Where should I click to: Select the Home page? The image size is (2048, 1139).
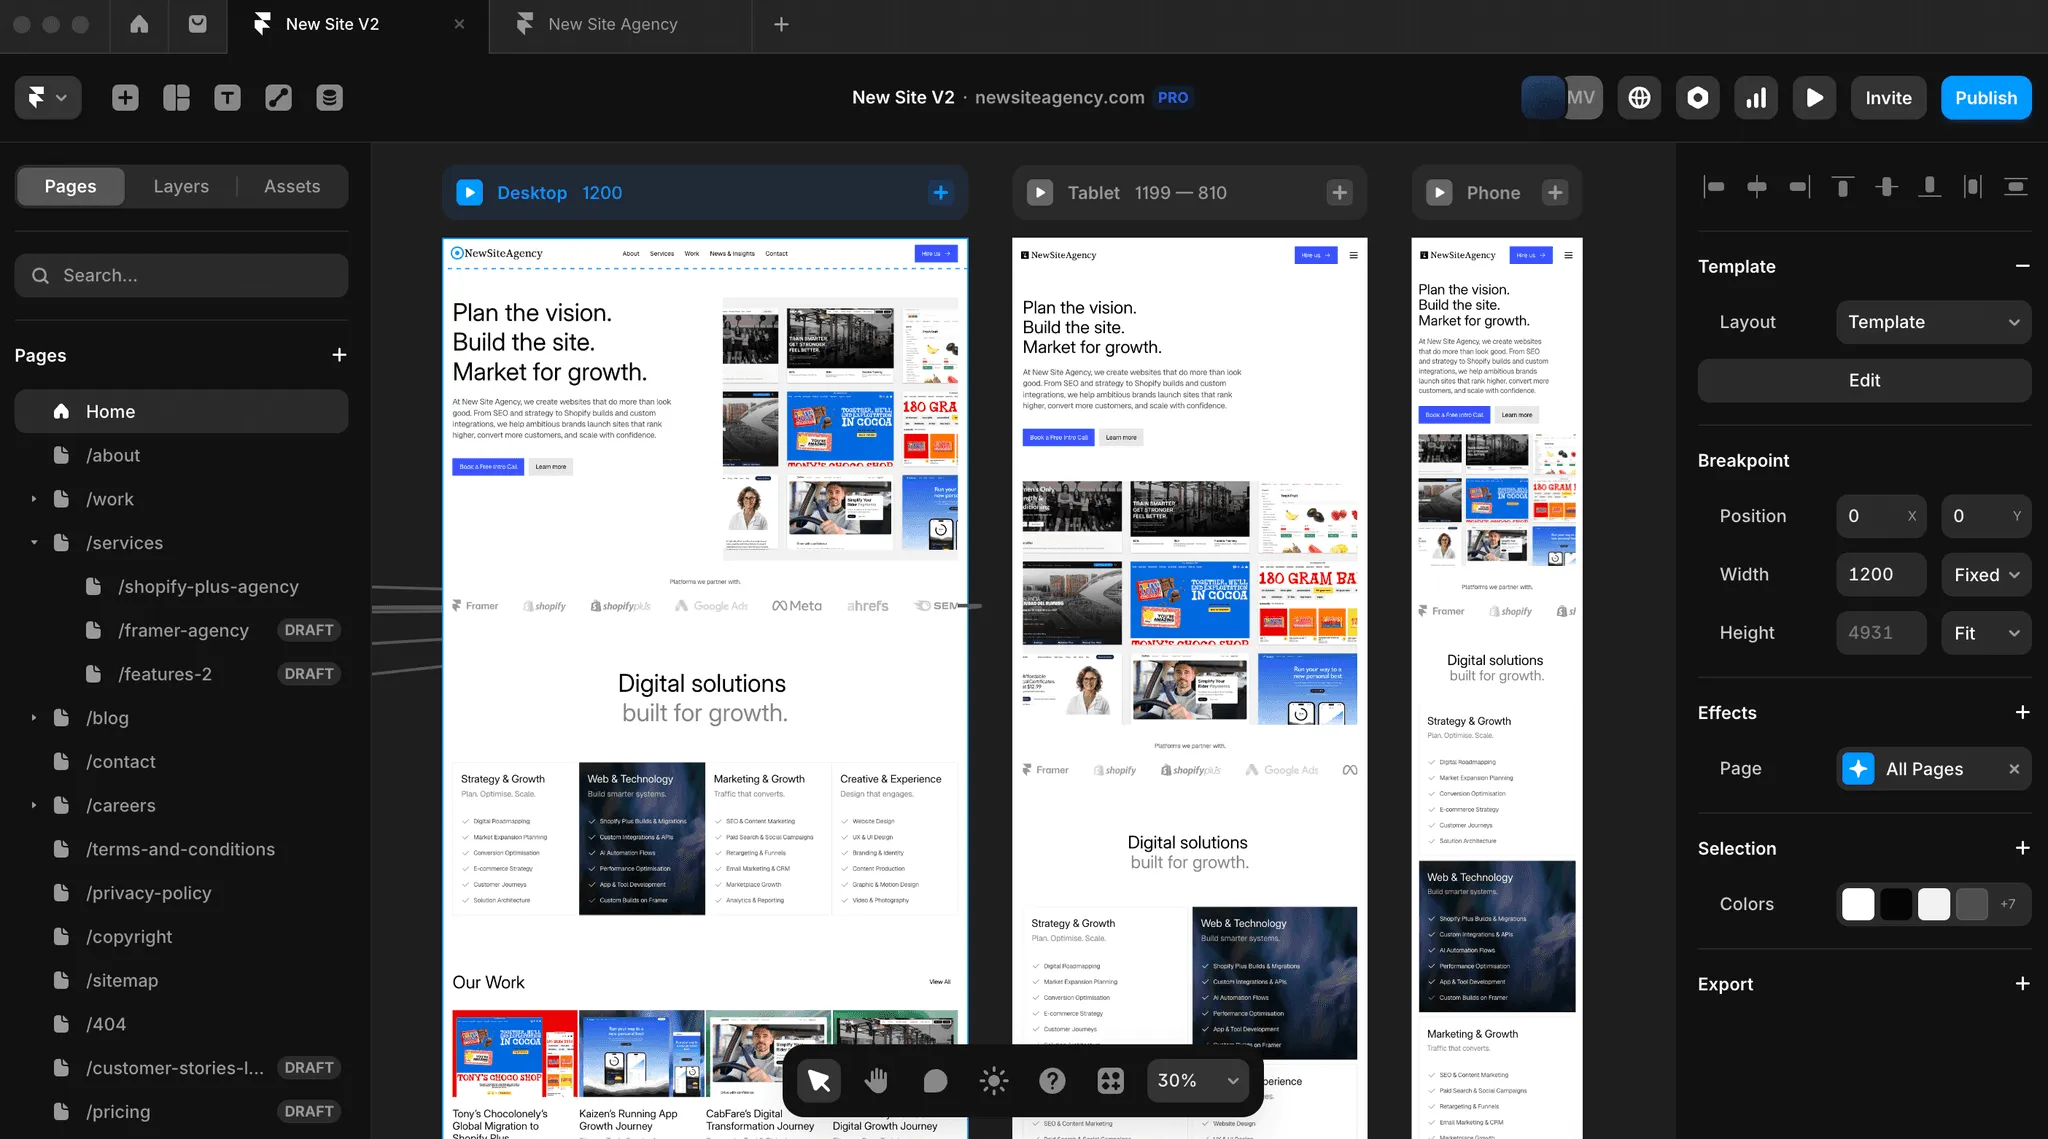[x=181, y=411]
